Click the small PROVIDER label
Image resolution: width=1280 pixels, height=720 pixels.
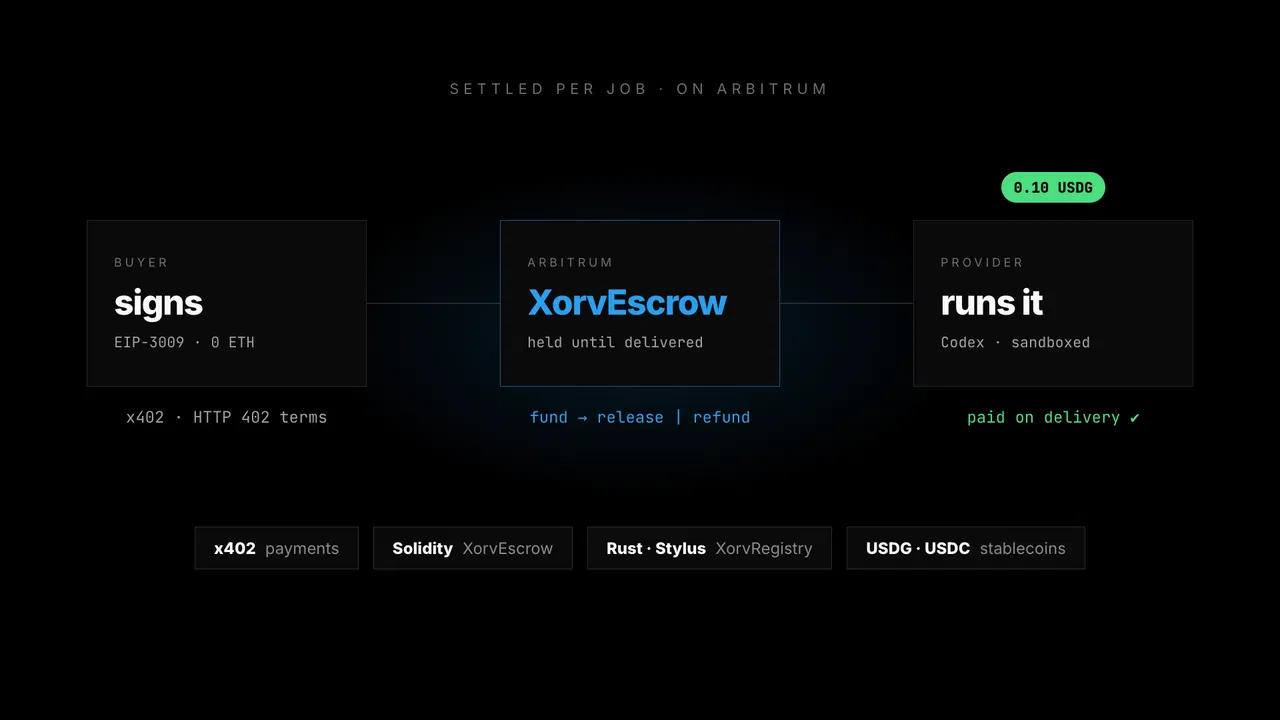click(982, 262)
